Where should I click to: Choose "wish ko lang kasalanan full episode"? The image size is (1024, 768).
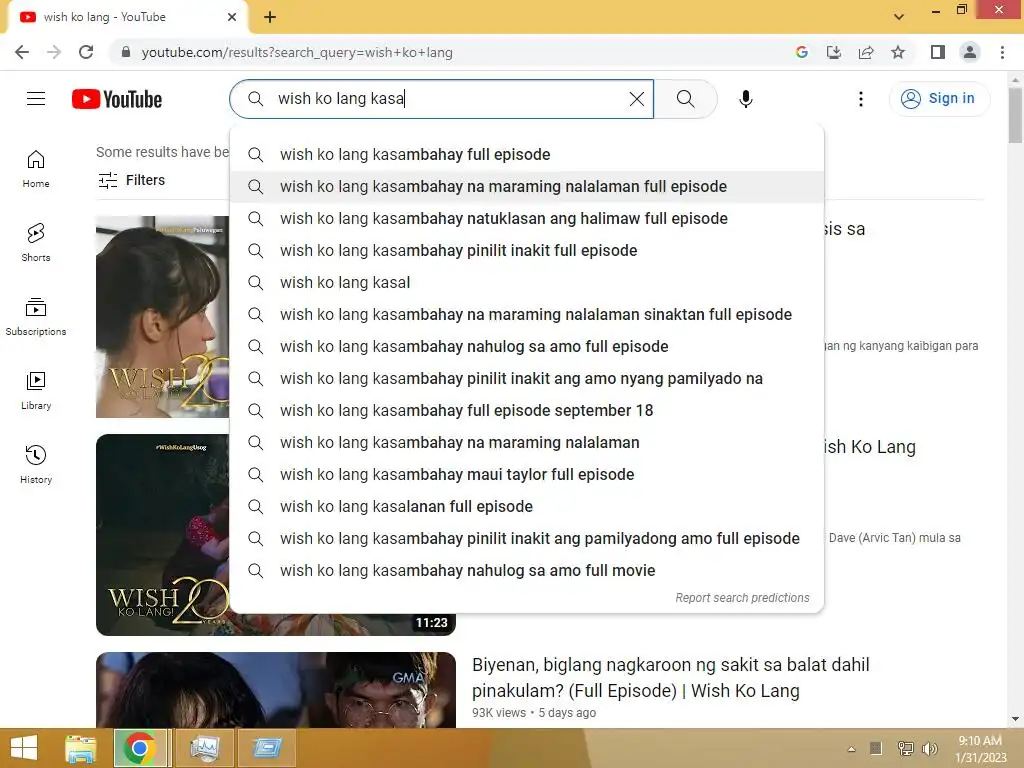pyautogui.click(x=527, y=507)
